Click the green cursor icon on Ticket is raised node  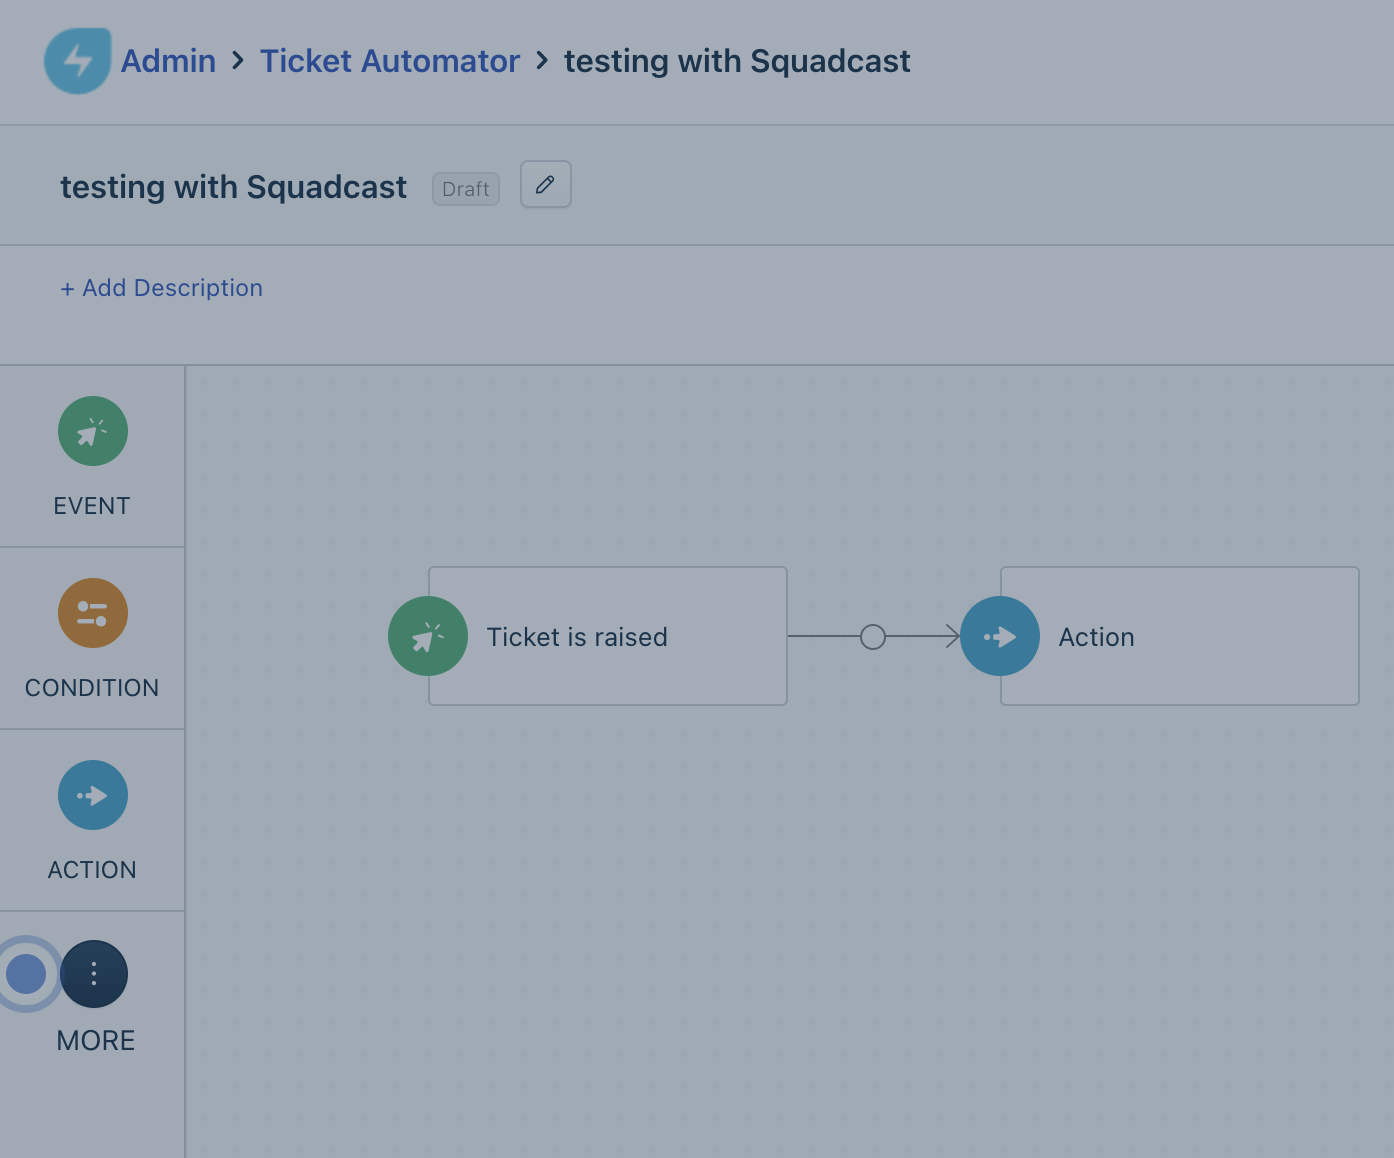point(427,636)
